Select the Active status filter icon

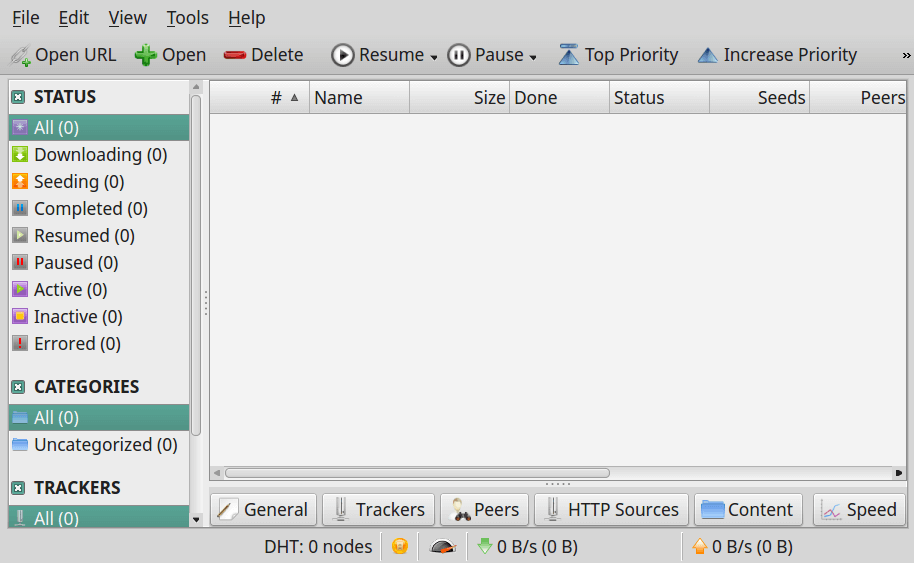click(20, 289)
